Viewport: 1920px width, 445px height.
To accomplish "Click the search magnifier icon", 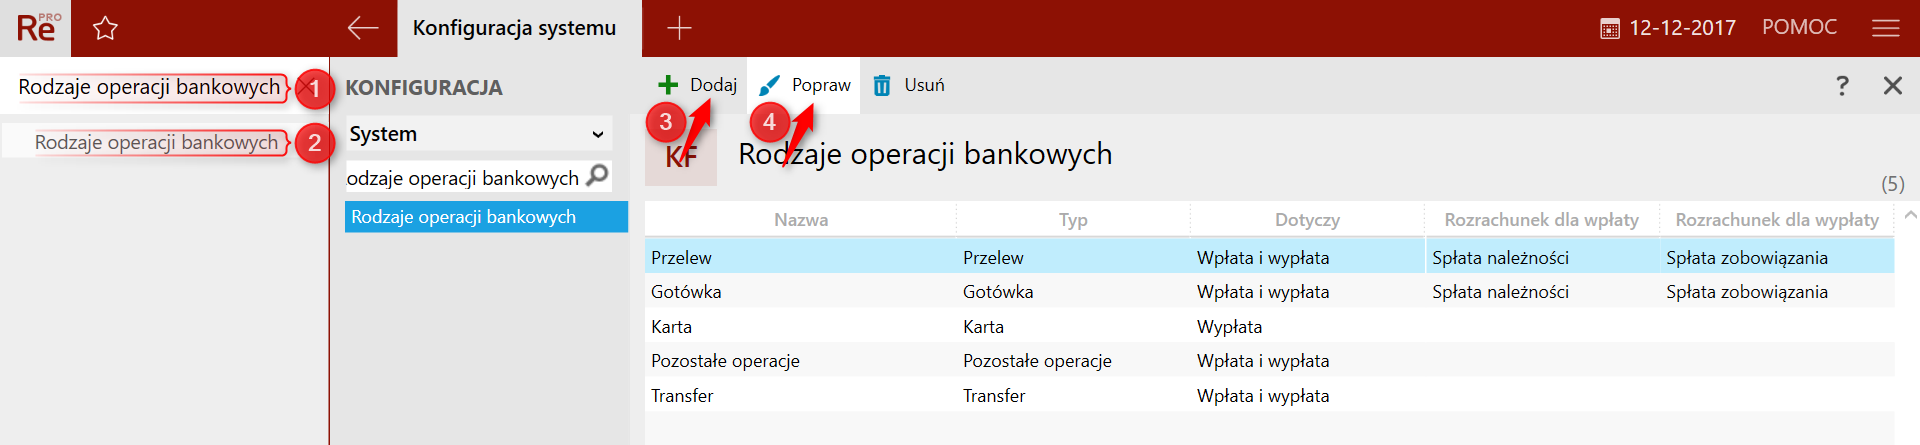I will point(597,176).
